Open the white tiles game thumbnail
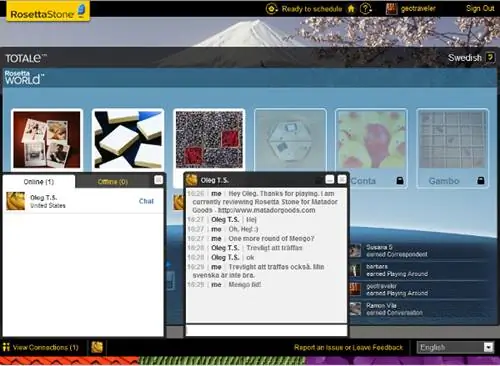The width and height of the screenshot is (500, 366). pyautogui.click(x=128, y=140)
